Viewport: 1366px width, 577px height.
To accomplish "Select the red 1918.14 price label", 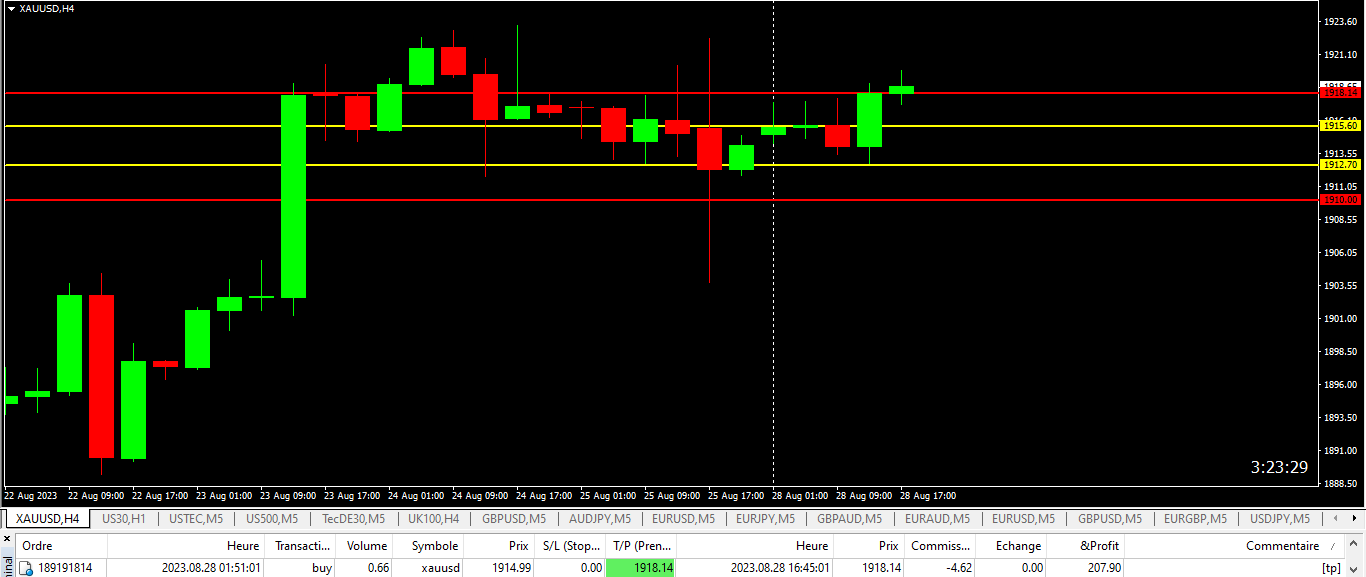I will [1340, 92].
